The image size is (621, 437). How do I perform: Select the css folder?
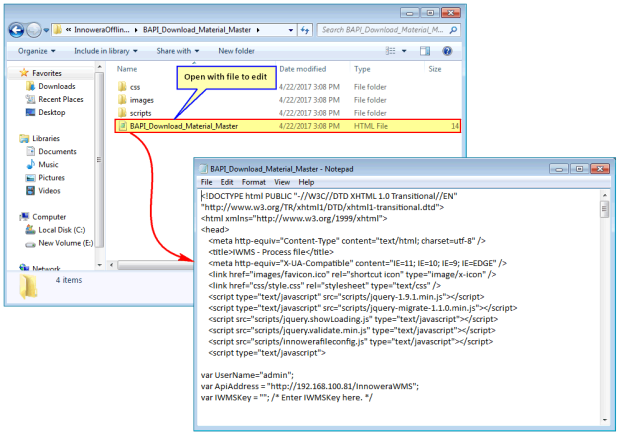(129, 87)
